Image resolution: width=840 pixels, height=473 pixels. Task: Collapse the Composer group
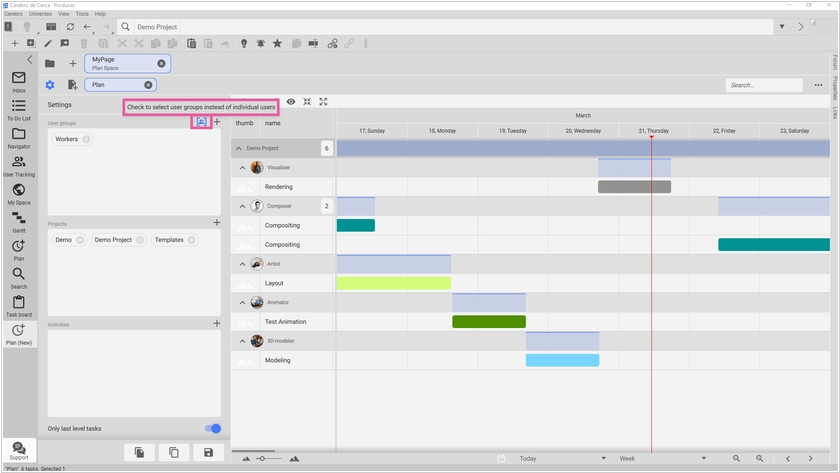[x=242, y=206]
